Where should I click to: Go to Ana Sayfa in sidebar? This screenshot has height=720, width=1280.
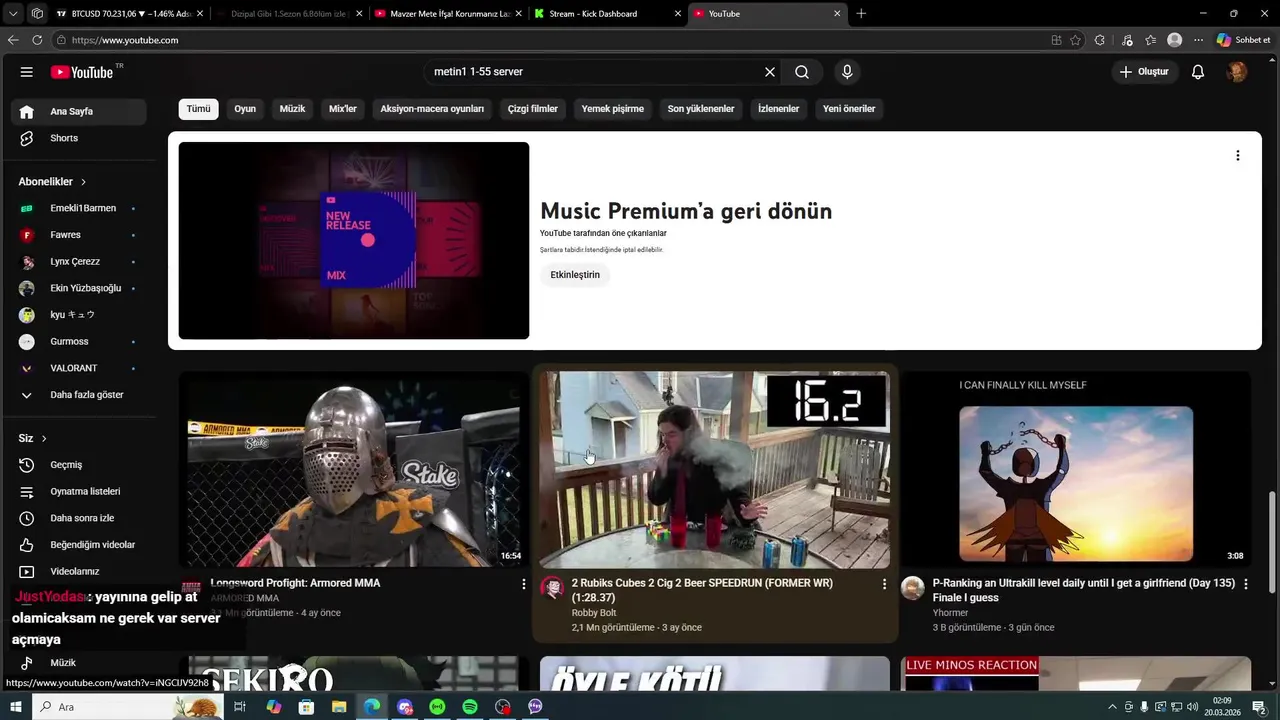pyautogui.click(x=79, y=111)
